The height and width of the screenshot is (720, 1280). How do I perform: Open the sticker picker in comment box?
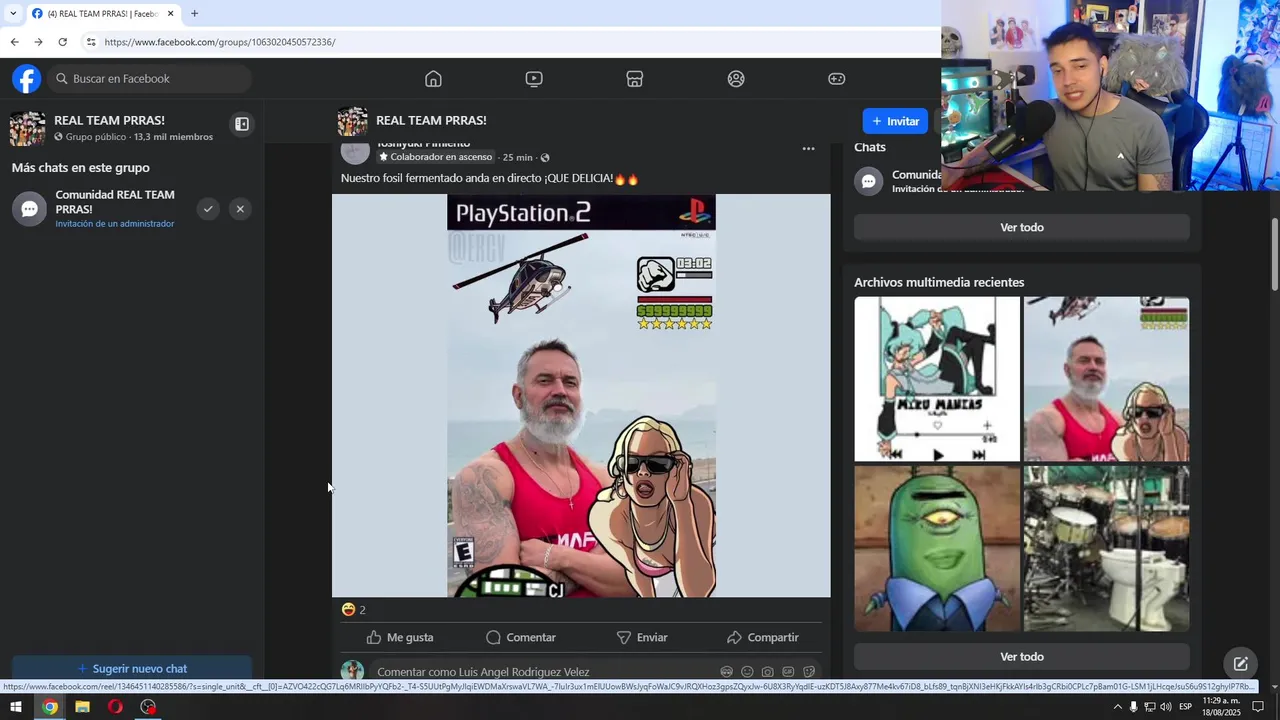click(808, 672)
